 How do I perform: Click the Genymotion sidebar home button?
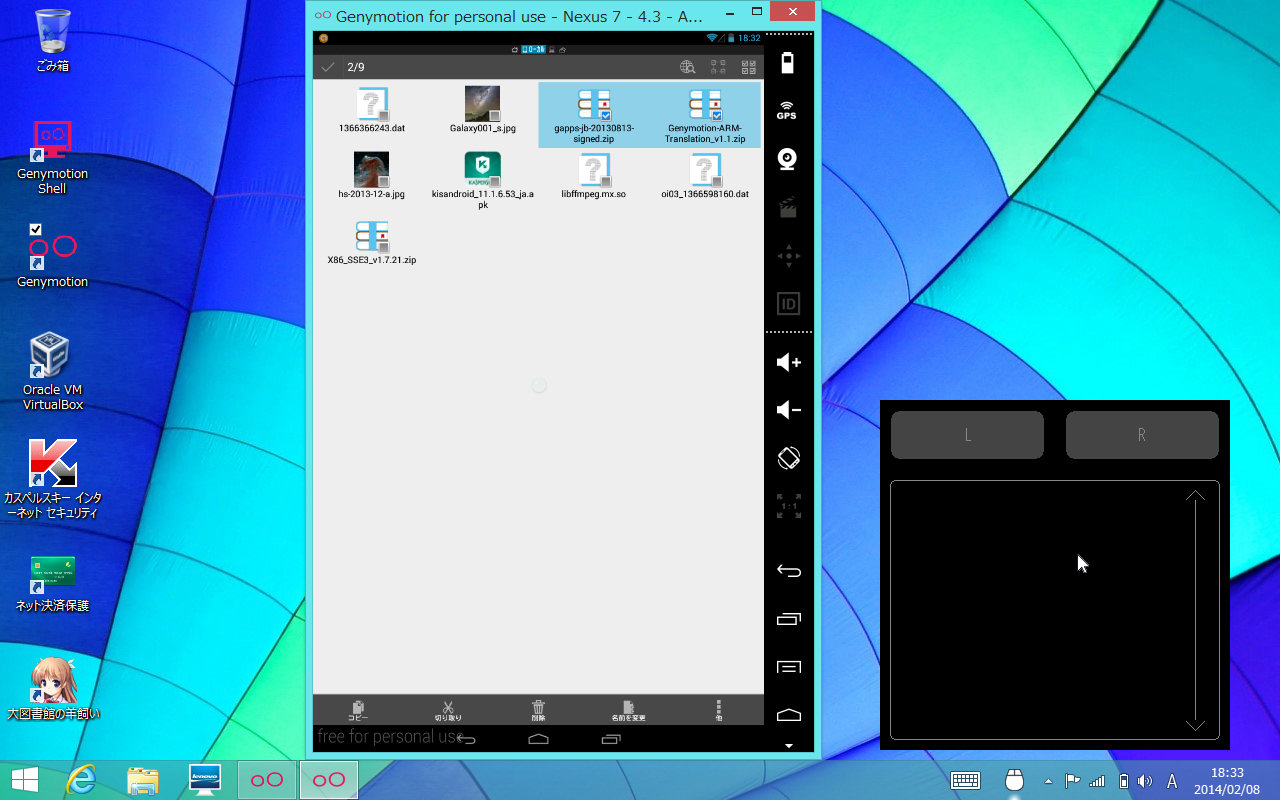point(788,714)
